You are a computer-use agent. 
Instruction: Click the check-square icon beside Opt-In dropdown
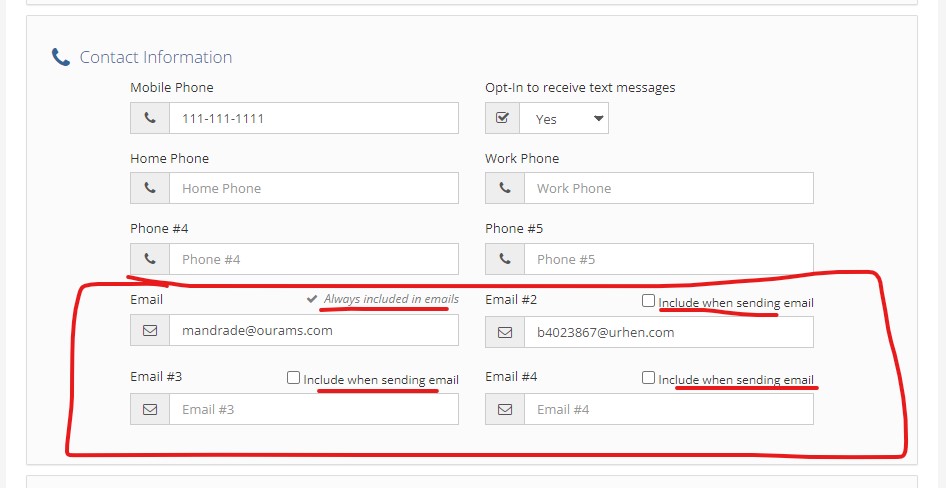503,118
